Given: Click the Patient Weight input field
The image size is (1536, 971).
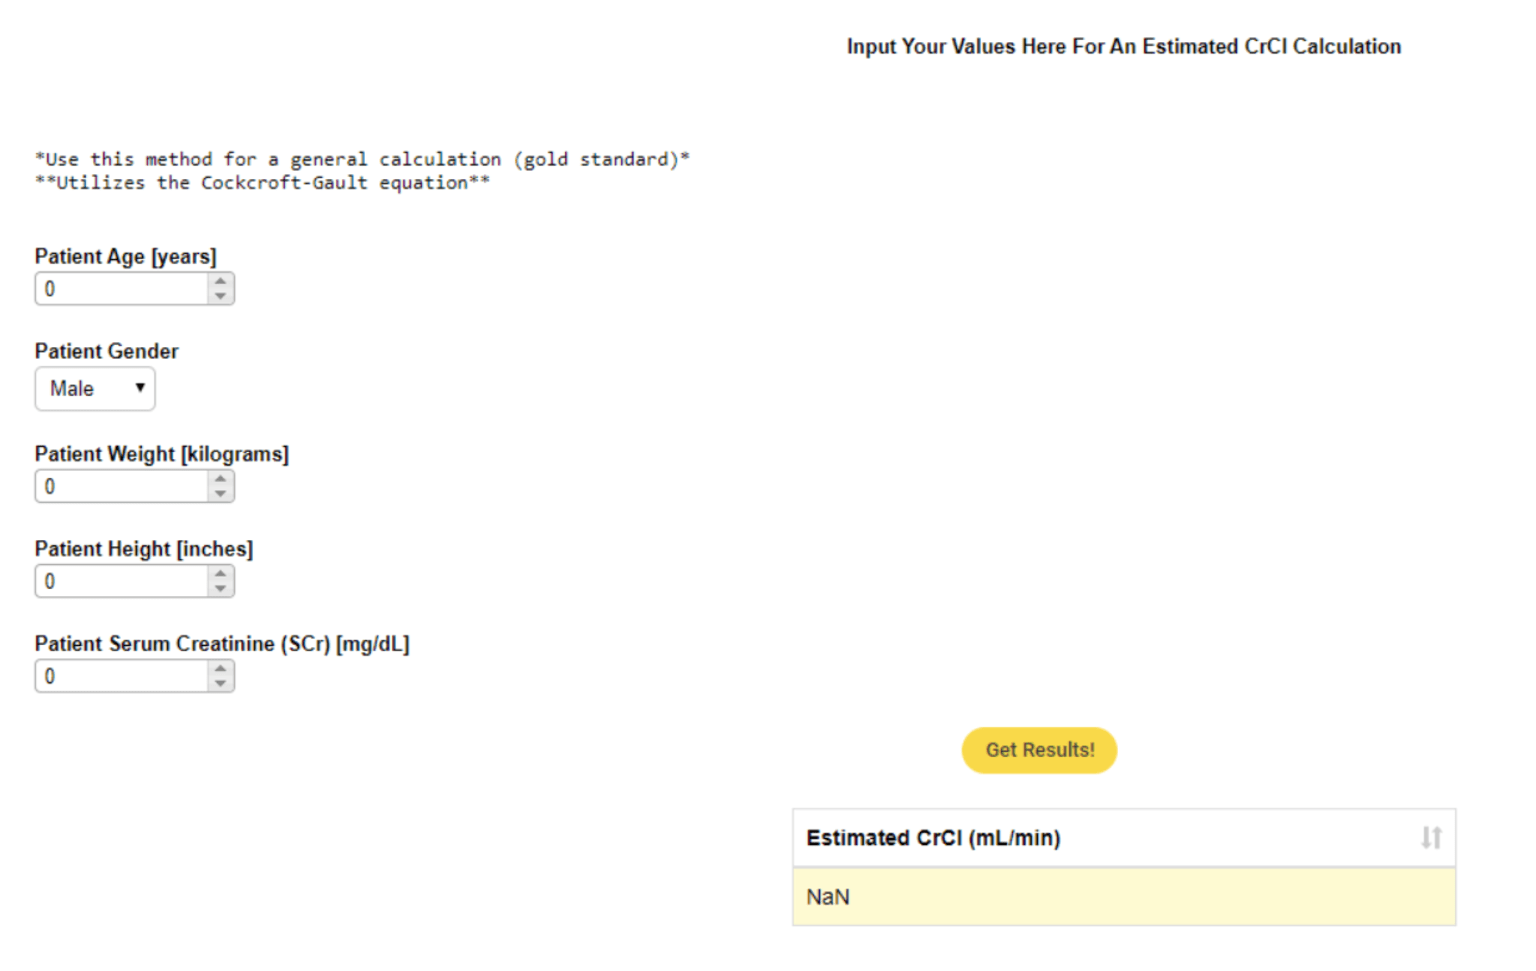Looking at the screenshot, I should [134, 487].
